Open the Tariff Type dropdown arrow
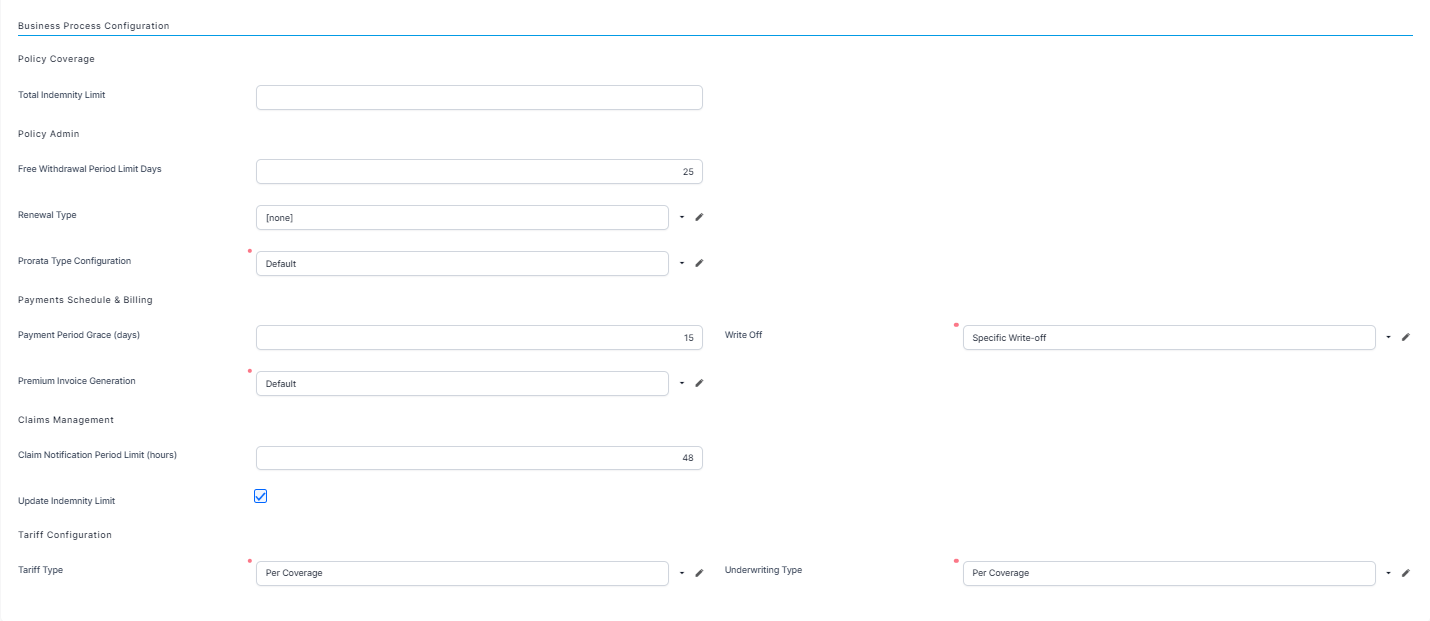Viewport: 1430px width, 621px height. click(682, 573)
